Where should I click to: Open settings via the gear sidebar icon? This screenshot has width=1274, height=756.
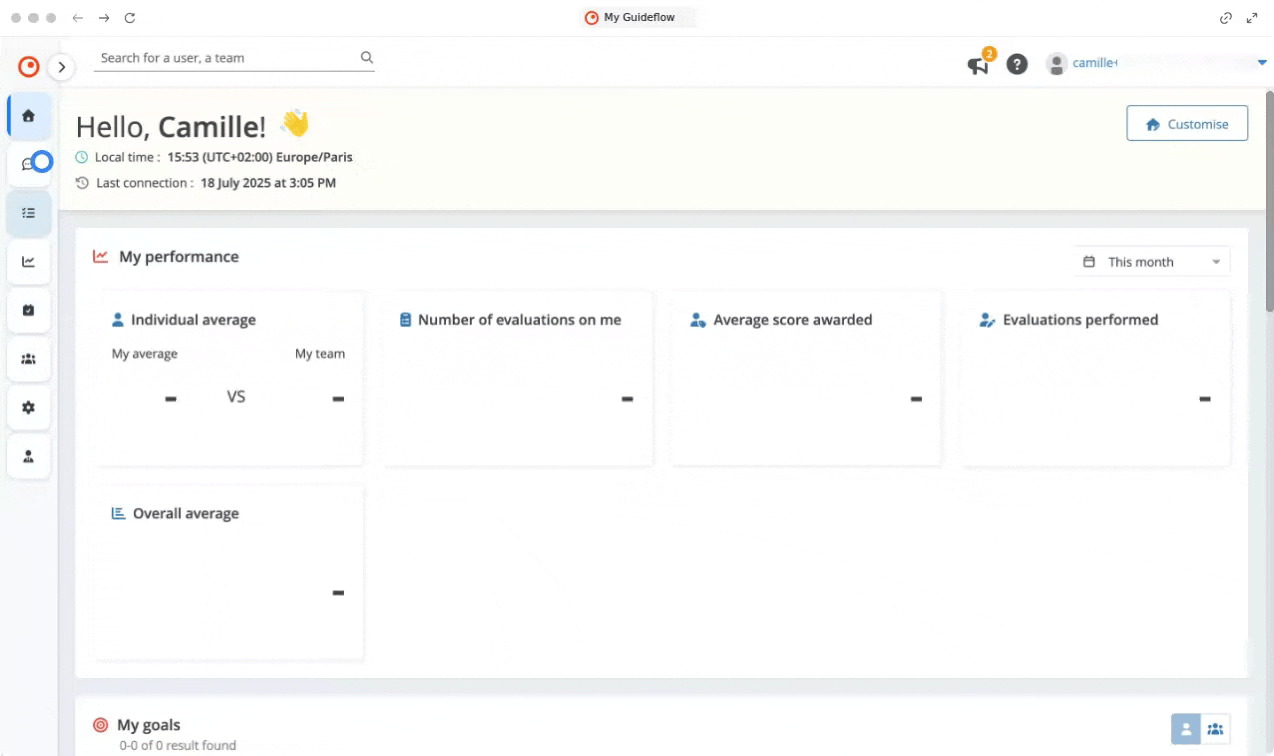click(x=28, y=408)
